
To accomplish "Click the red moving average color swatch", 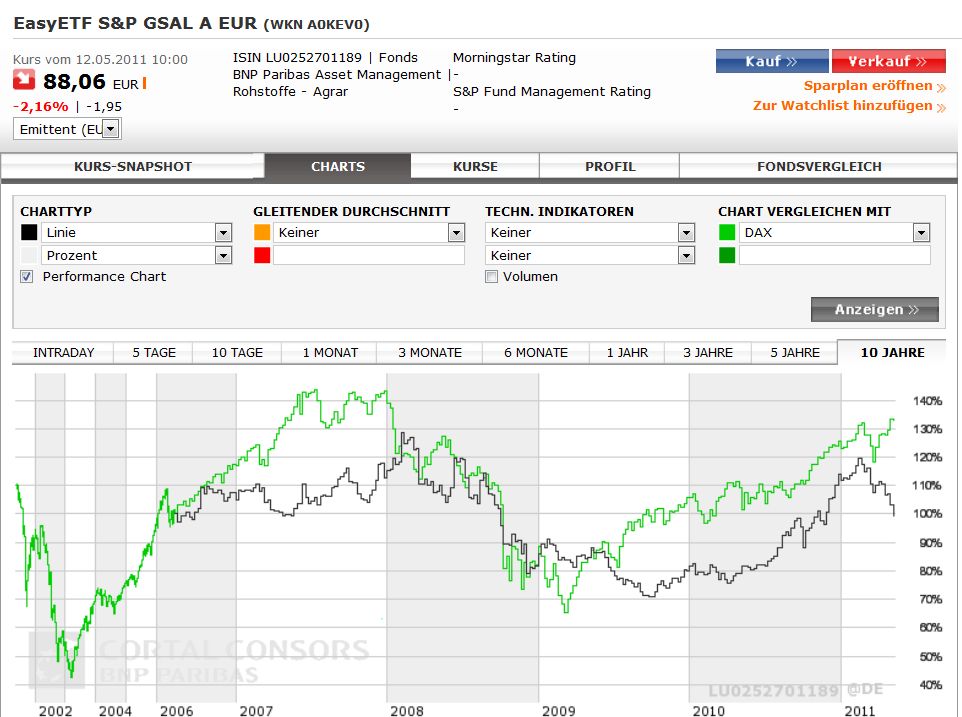I will (262, 255).
